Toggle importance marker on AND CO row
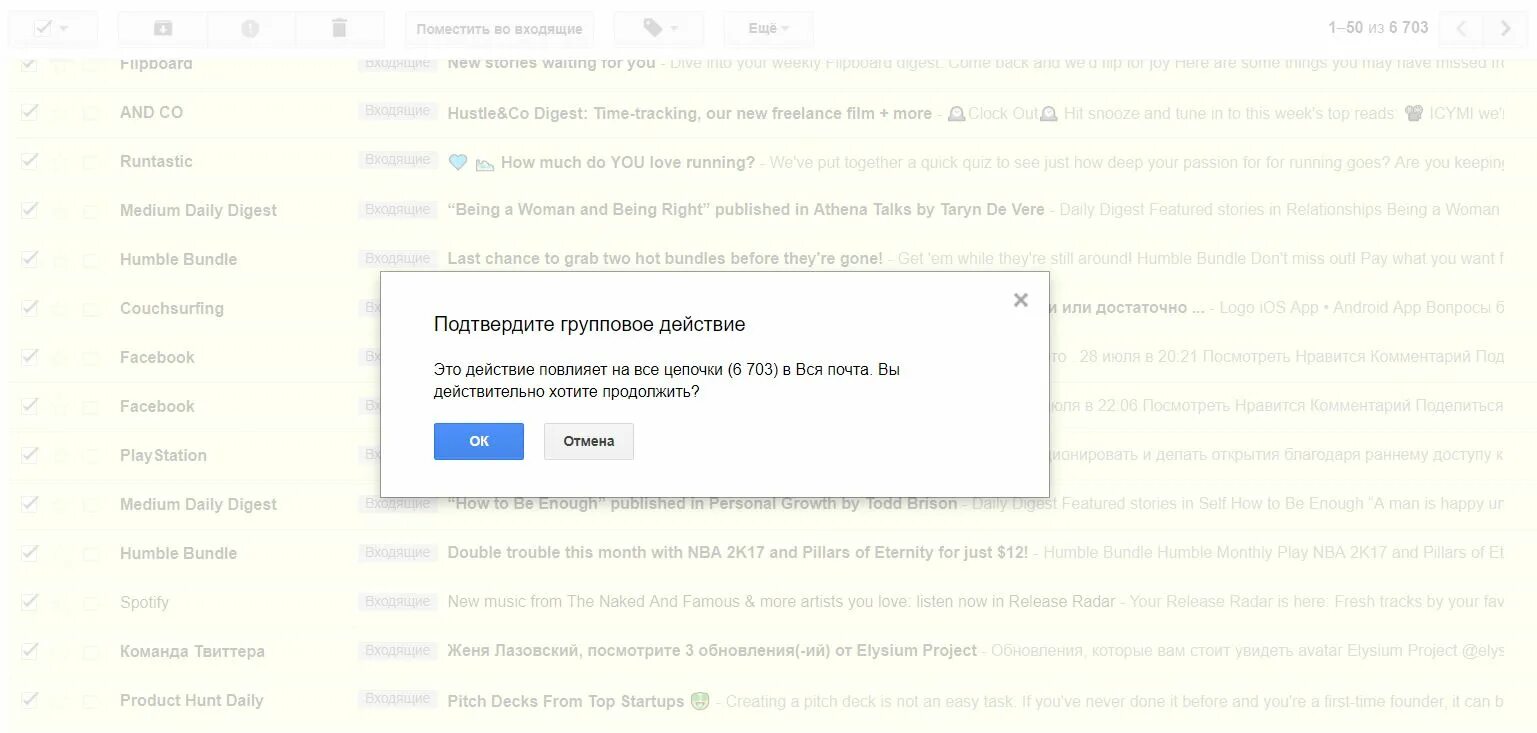1537x733 pixels. 91,113
